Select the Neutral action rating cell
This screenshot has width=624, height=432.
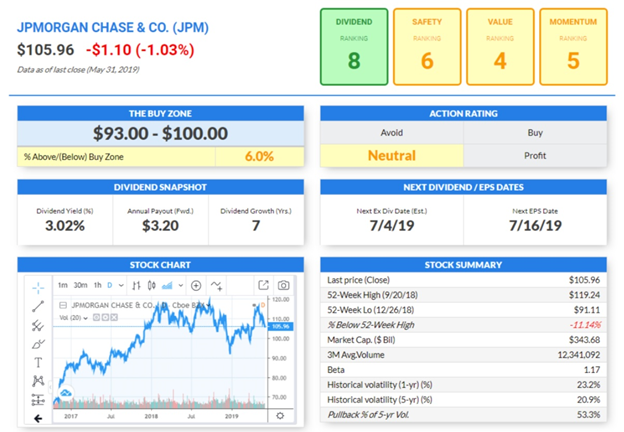pyautogui.click(x=392, y=156)
